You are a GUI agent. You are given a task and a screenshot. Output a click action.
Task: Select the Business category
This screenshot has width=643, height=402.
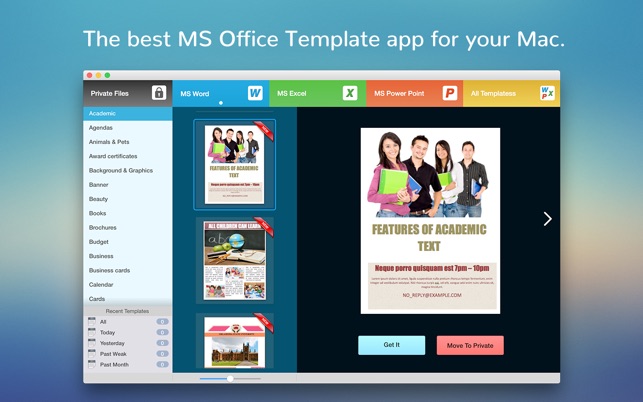point(128,256)
